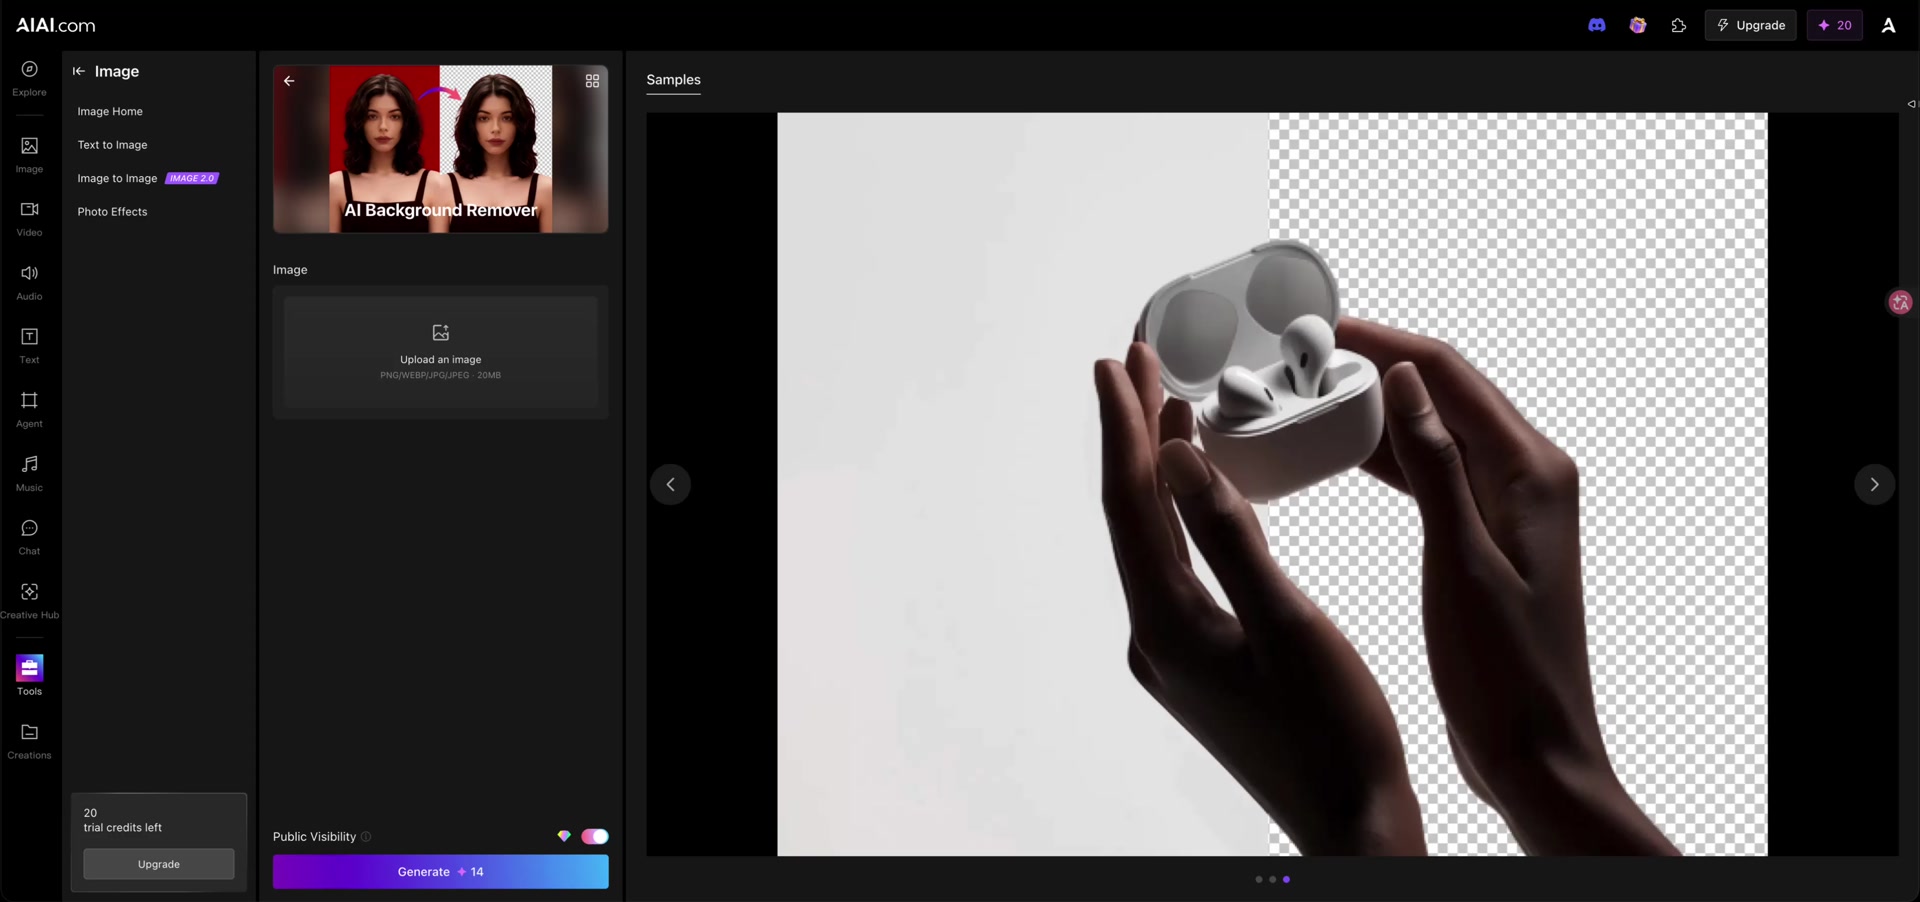
Task: Click the Upload an image area
Action: point(440,352)
